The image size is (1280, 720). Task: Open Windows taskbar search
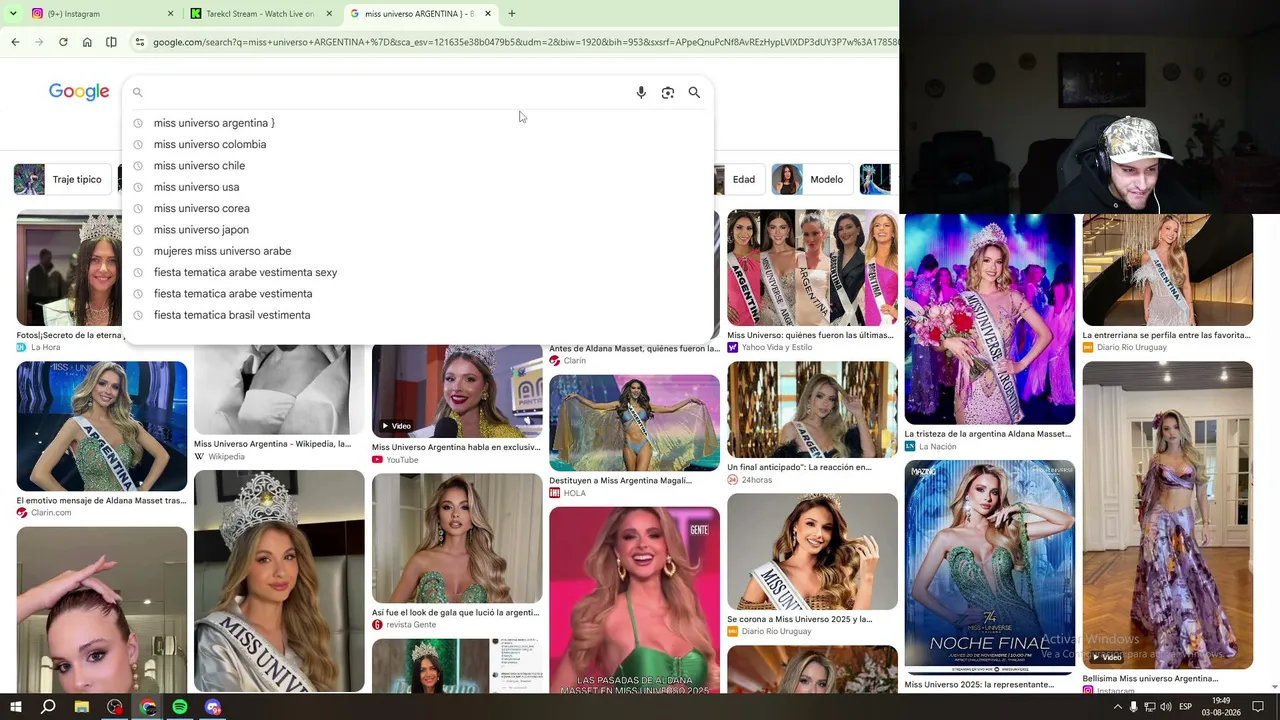(48, 707)
